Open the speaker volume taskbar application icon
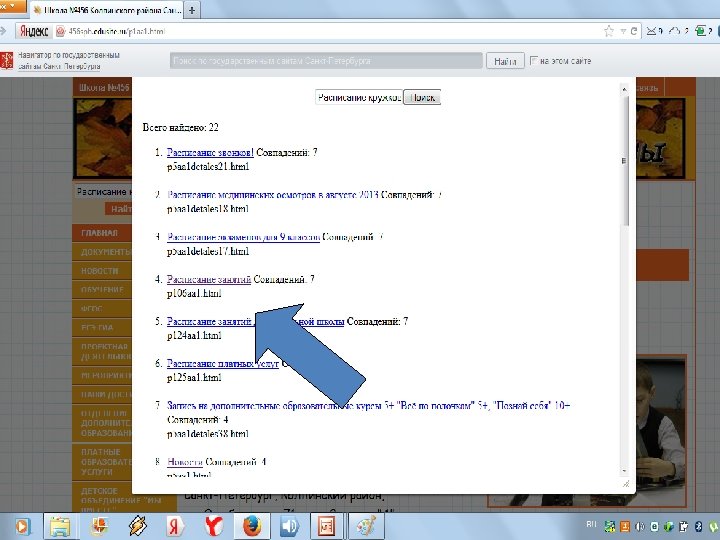 [x=289, y=526]
